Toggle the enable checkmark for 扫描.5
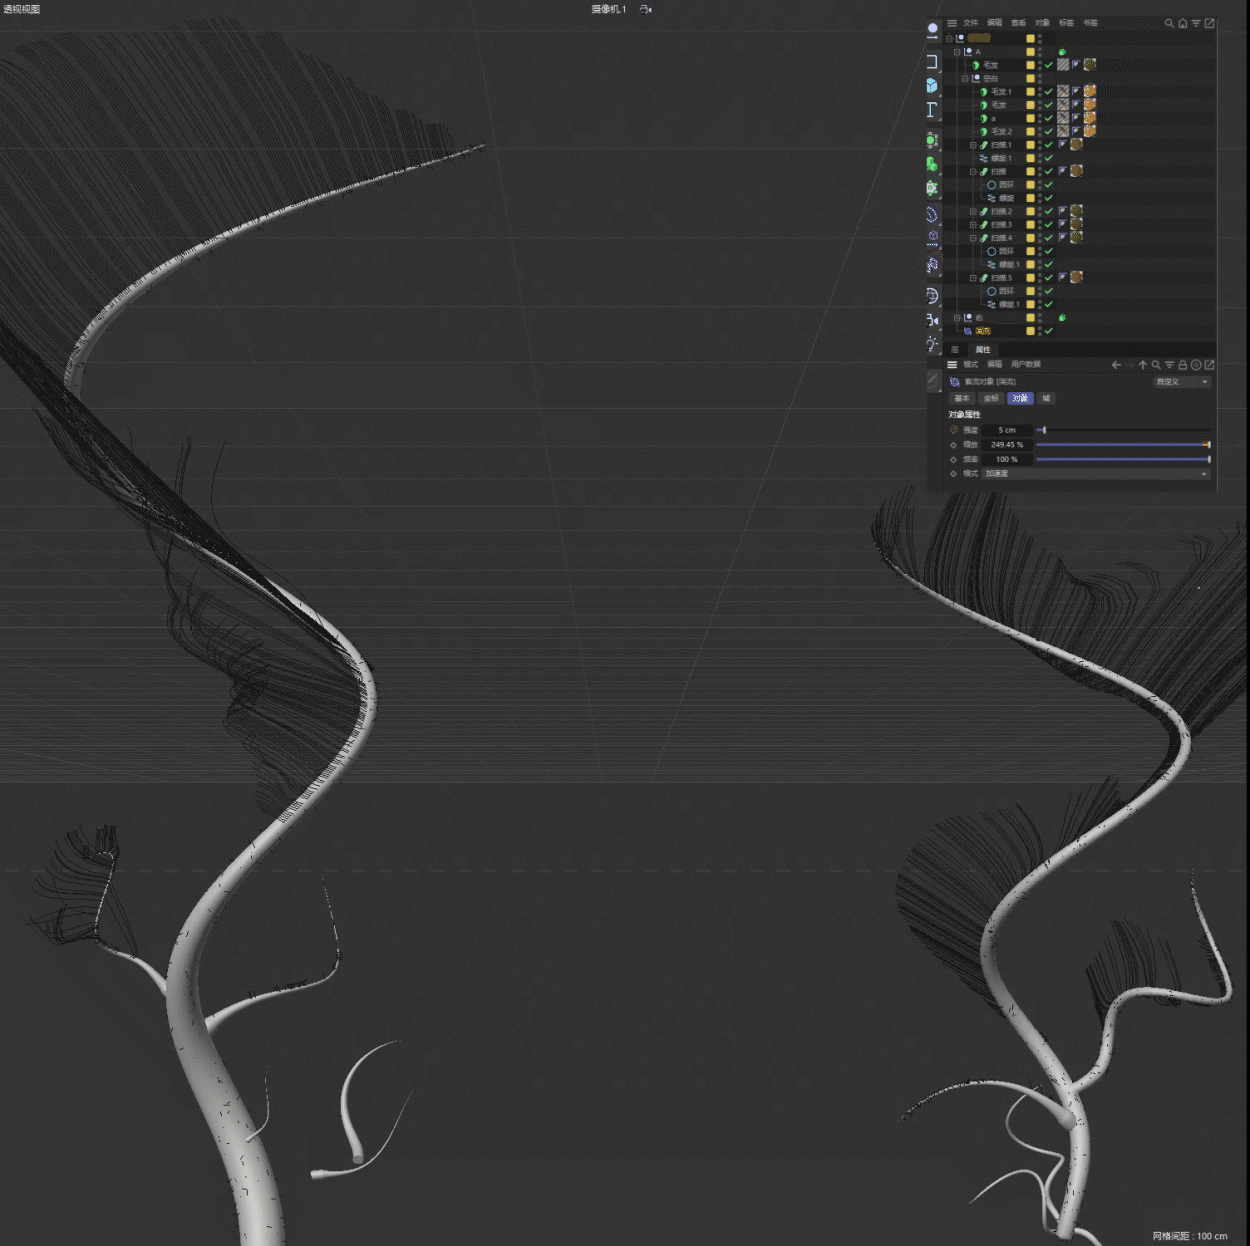 pyautogui.click(x=1048, y=277)
